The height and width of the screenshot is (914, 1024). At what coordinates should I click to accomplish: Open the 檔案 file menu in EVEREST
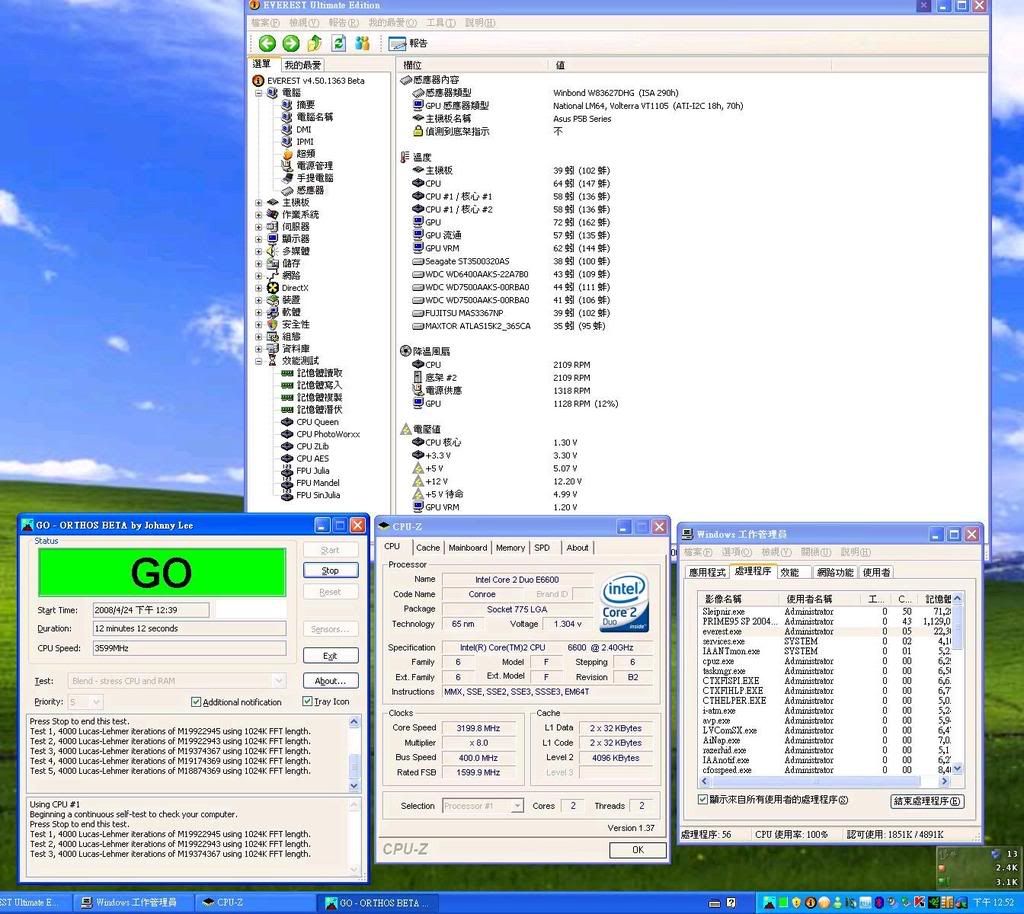point(265,23)
